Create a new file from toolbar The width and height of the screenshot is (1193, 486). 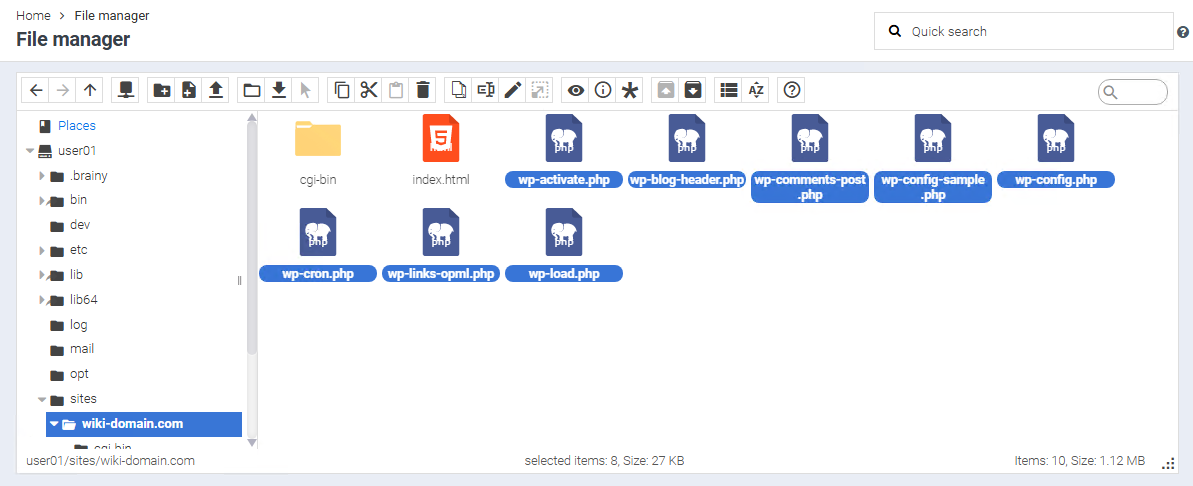(x=189, y=91)
